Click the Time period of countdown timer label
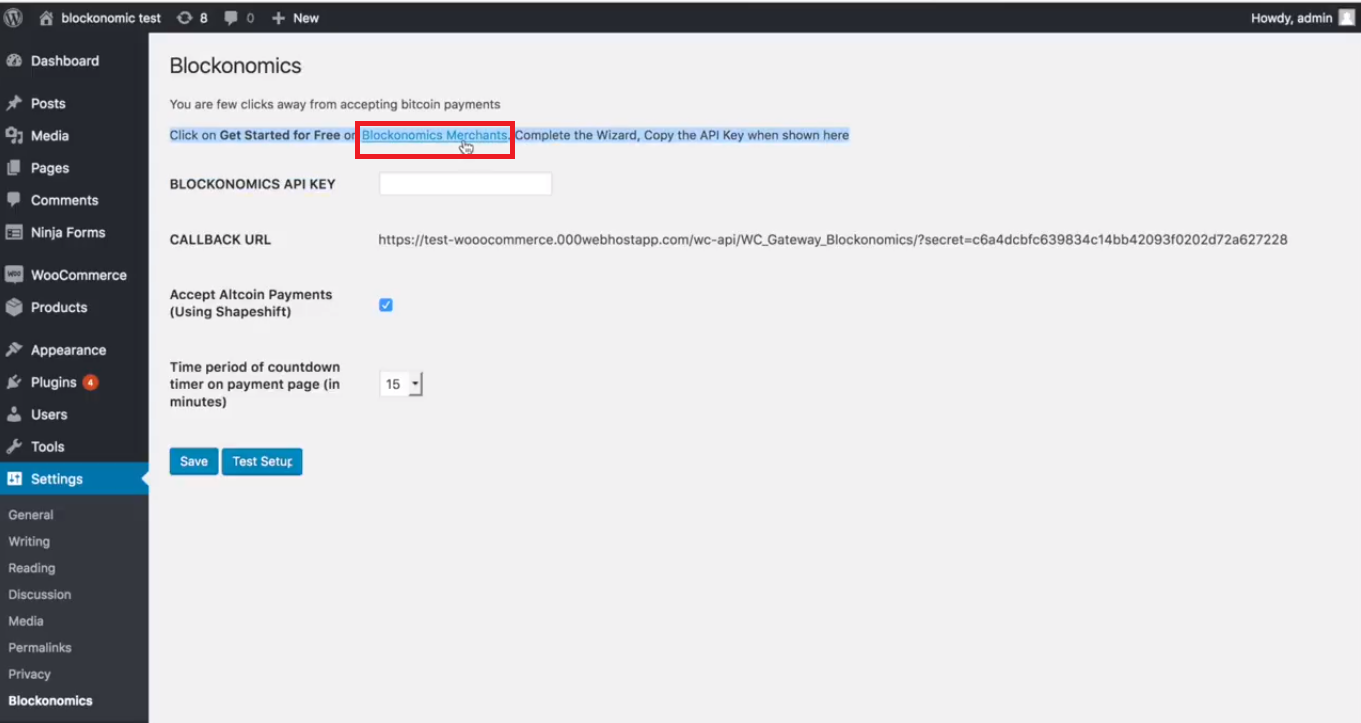The height and width of the screenshot is (723, 1361). tap(255, 384)
